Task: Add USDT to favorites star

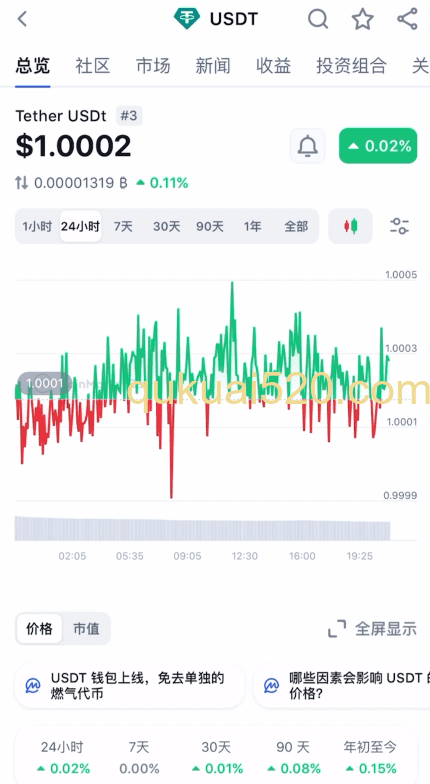Action: click(362, 19)
